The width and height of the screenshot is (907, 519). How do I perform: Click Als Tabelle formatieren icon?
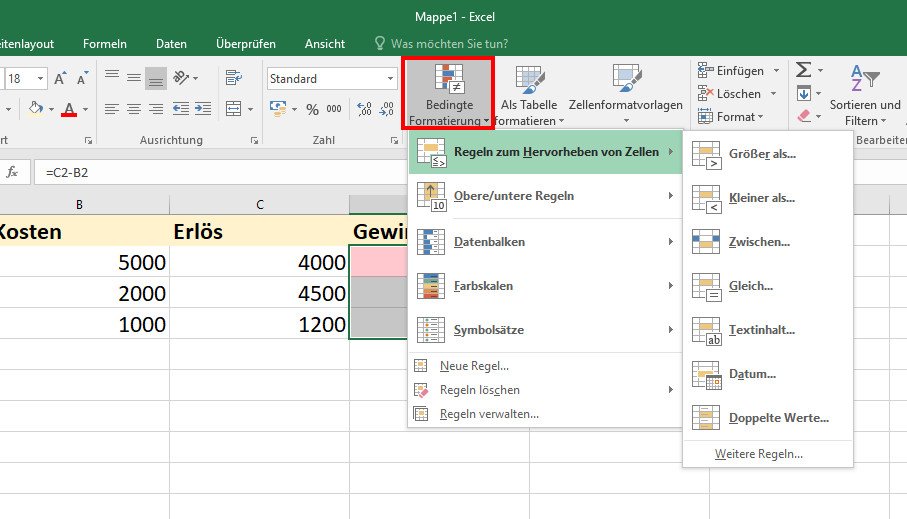pyautogui.click(x=529, y=80)
